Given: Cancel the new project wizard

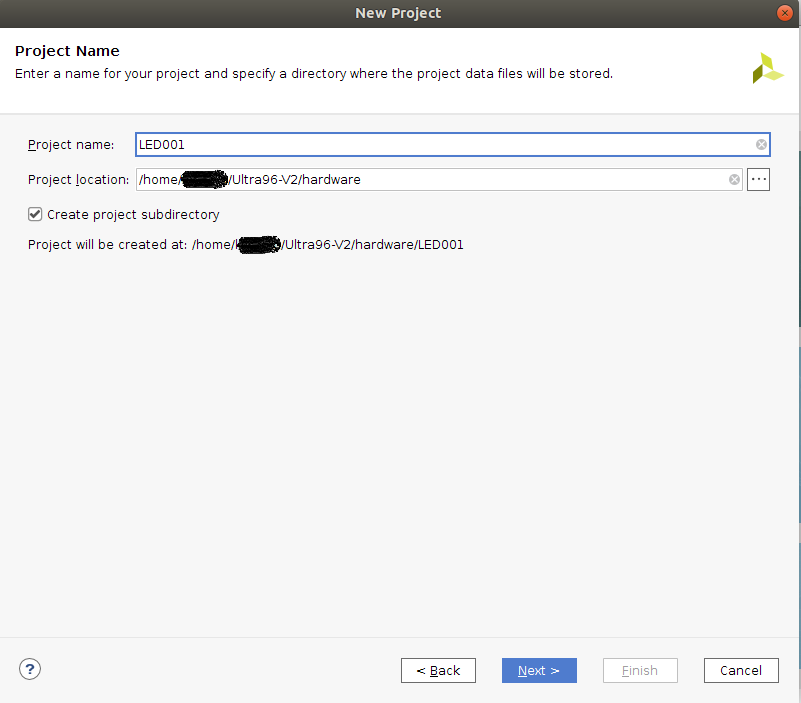Looking at the screenshot, I should (741, 670).
